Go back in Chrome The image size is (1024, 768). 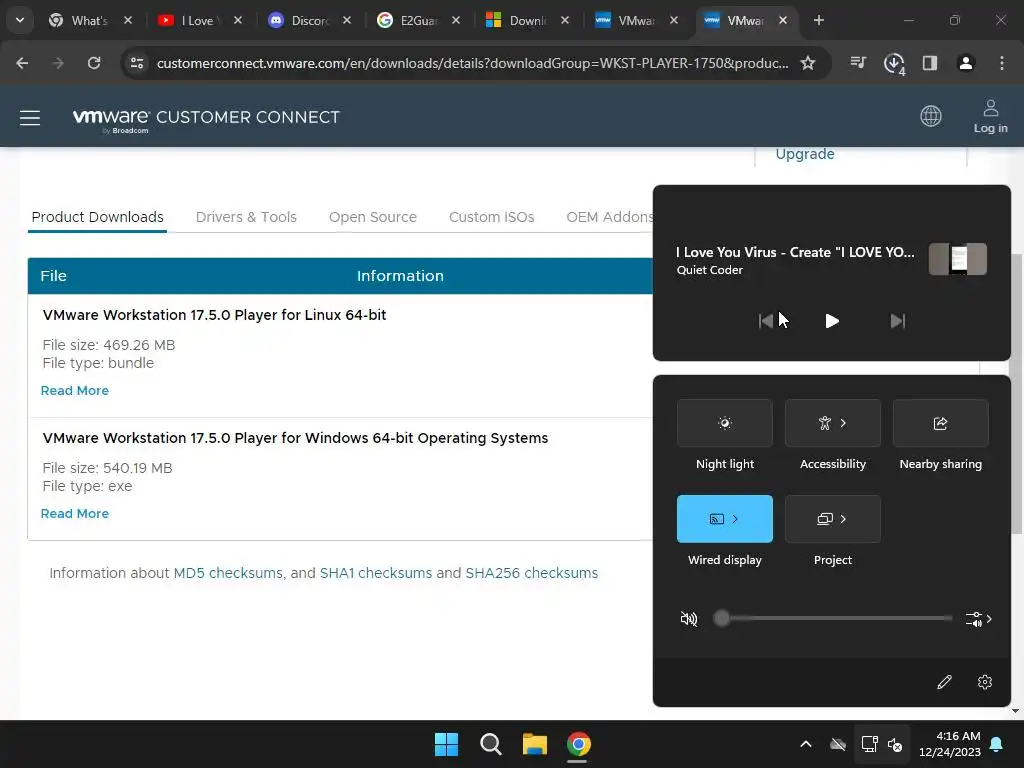tap(22, 63)
